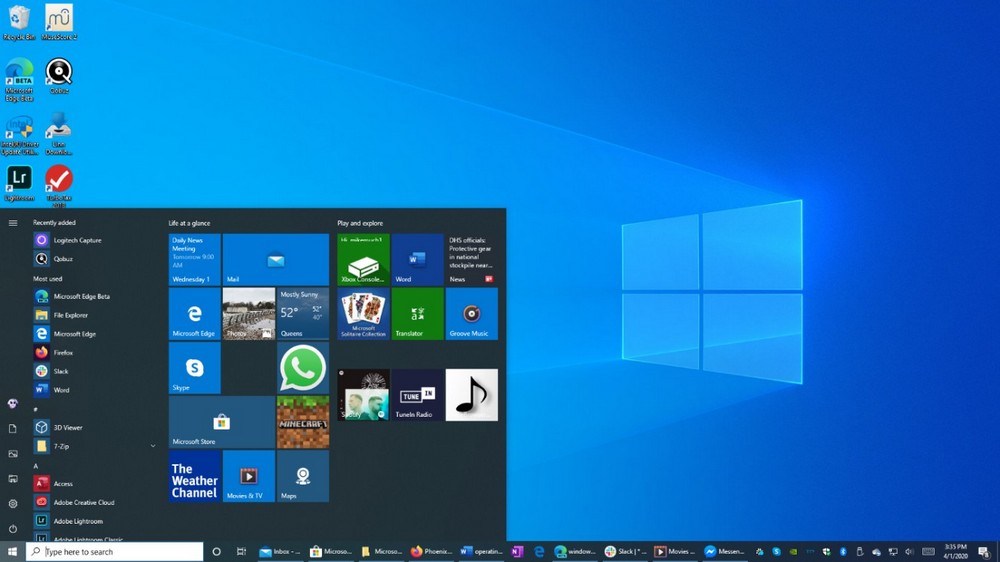
Task: Open Settings gear in Start sidebar
Action: click(x=13, y=503)
